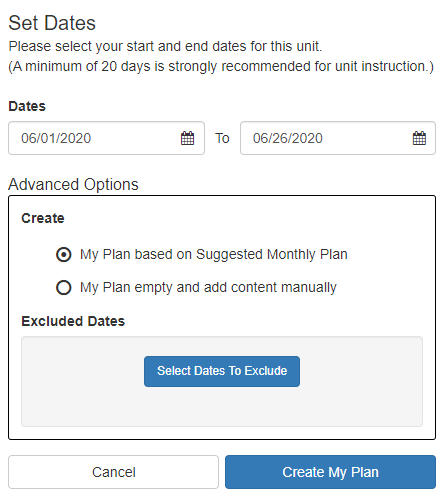The image size is (442, 503).
Task: Click Create My Plan
Action: (x=330, y=472)
